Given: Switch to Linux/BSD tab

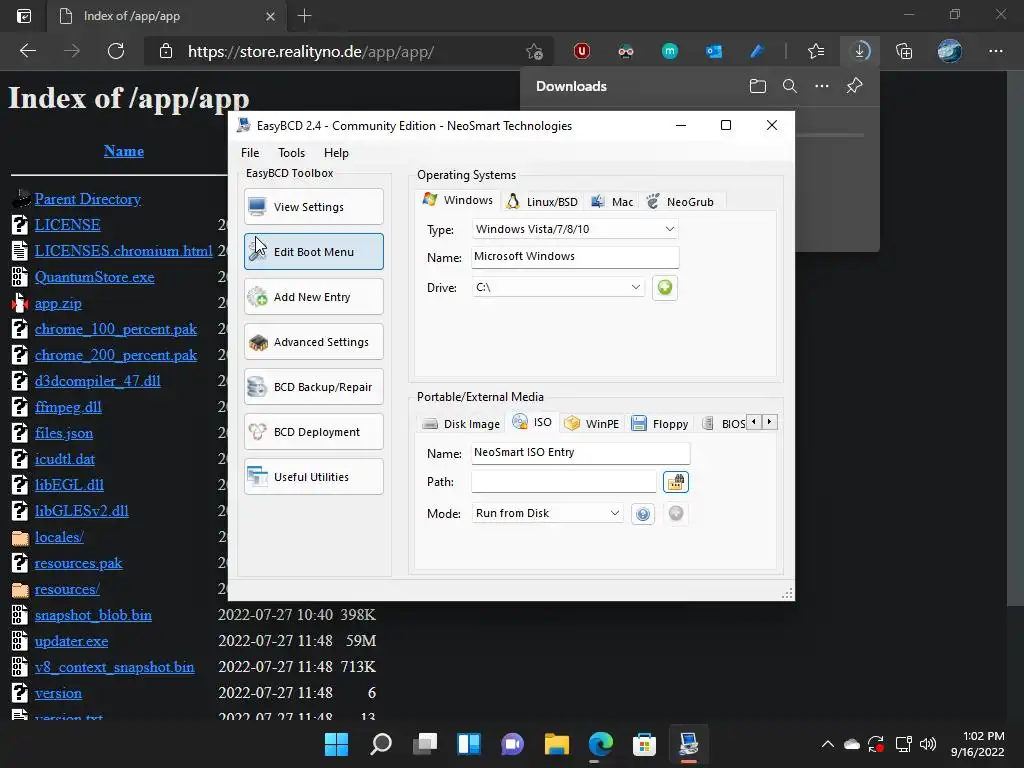Looking at the screenshot, I should (543, 202).
